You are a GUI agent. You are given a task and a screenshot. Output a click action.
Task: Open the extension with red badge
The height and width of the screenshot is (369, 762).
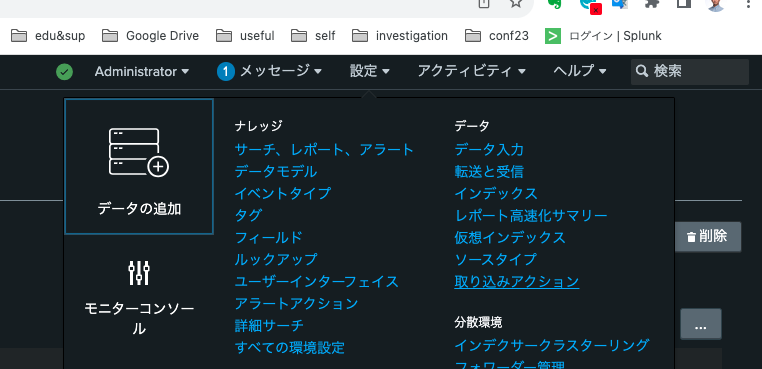tap(590, 5)
